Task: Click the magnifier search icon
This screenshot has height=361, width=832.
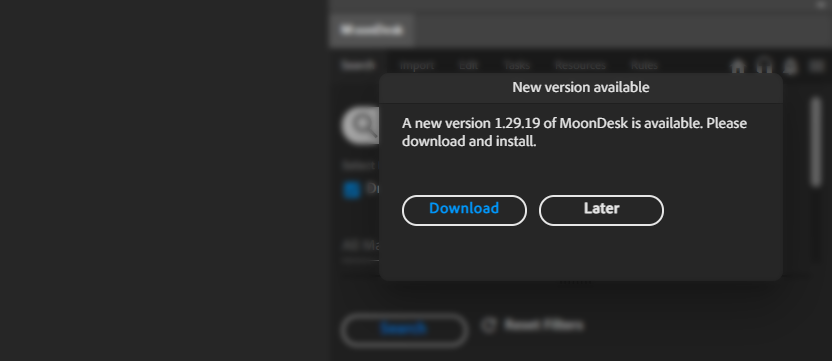Action: click(363, 126)
